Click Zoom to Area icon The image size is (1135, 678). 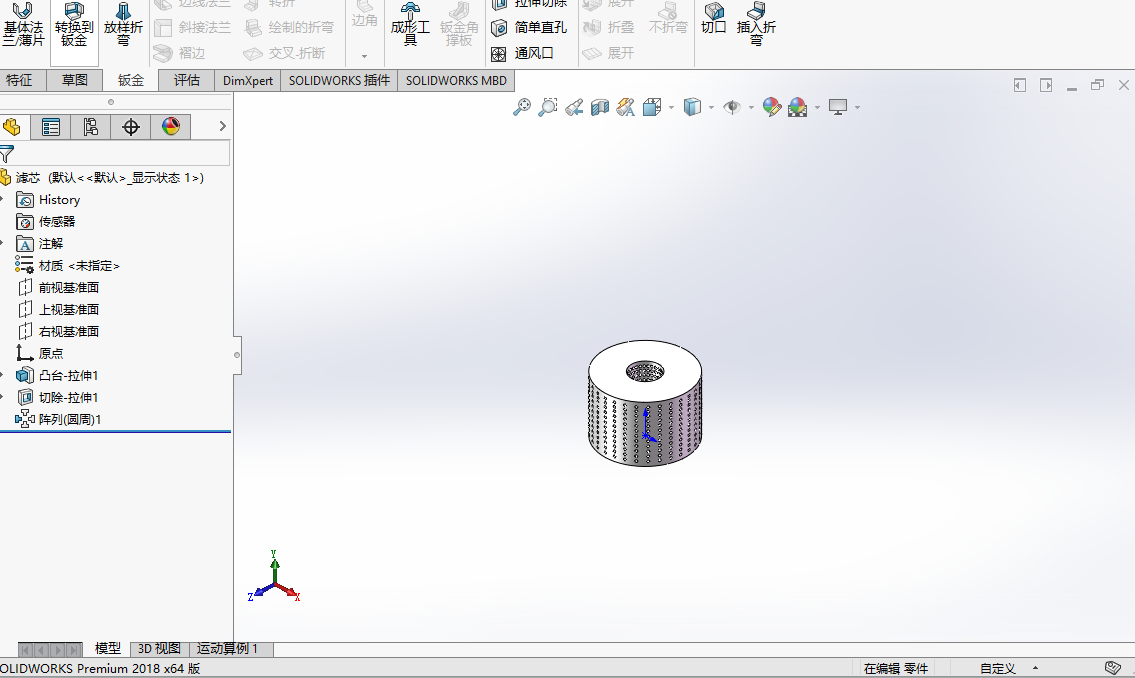click(548, 108)
